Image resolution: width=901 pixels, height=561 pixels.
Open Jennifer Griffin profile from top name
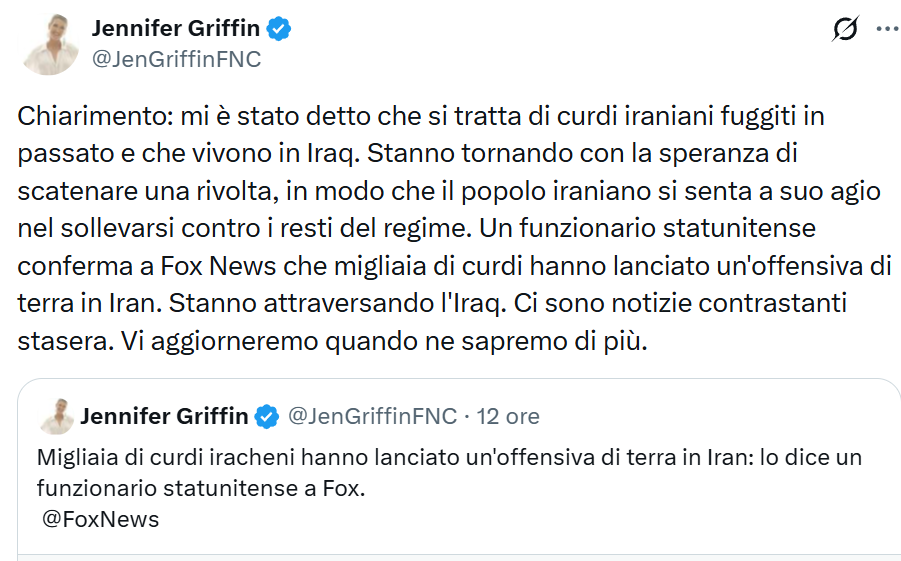point(176,29)
